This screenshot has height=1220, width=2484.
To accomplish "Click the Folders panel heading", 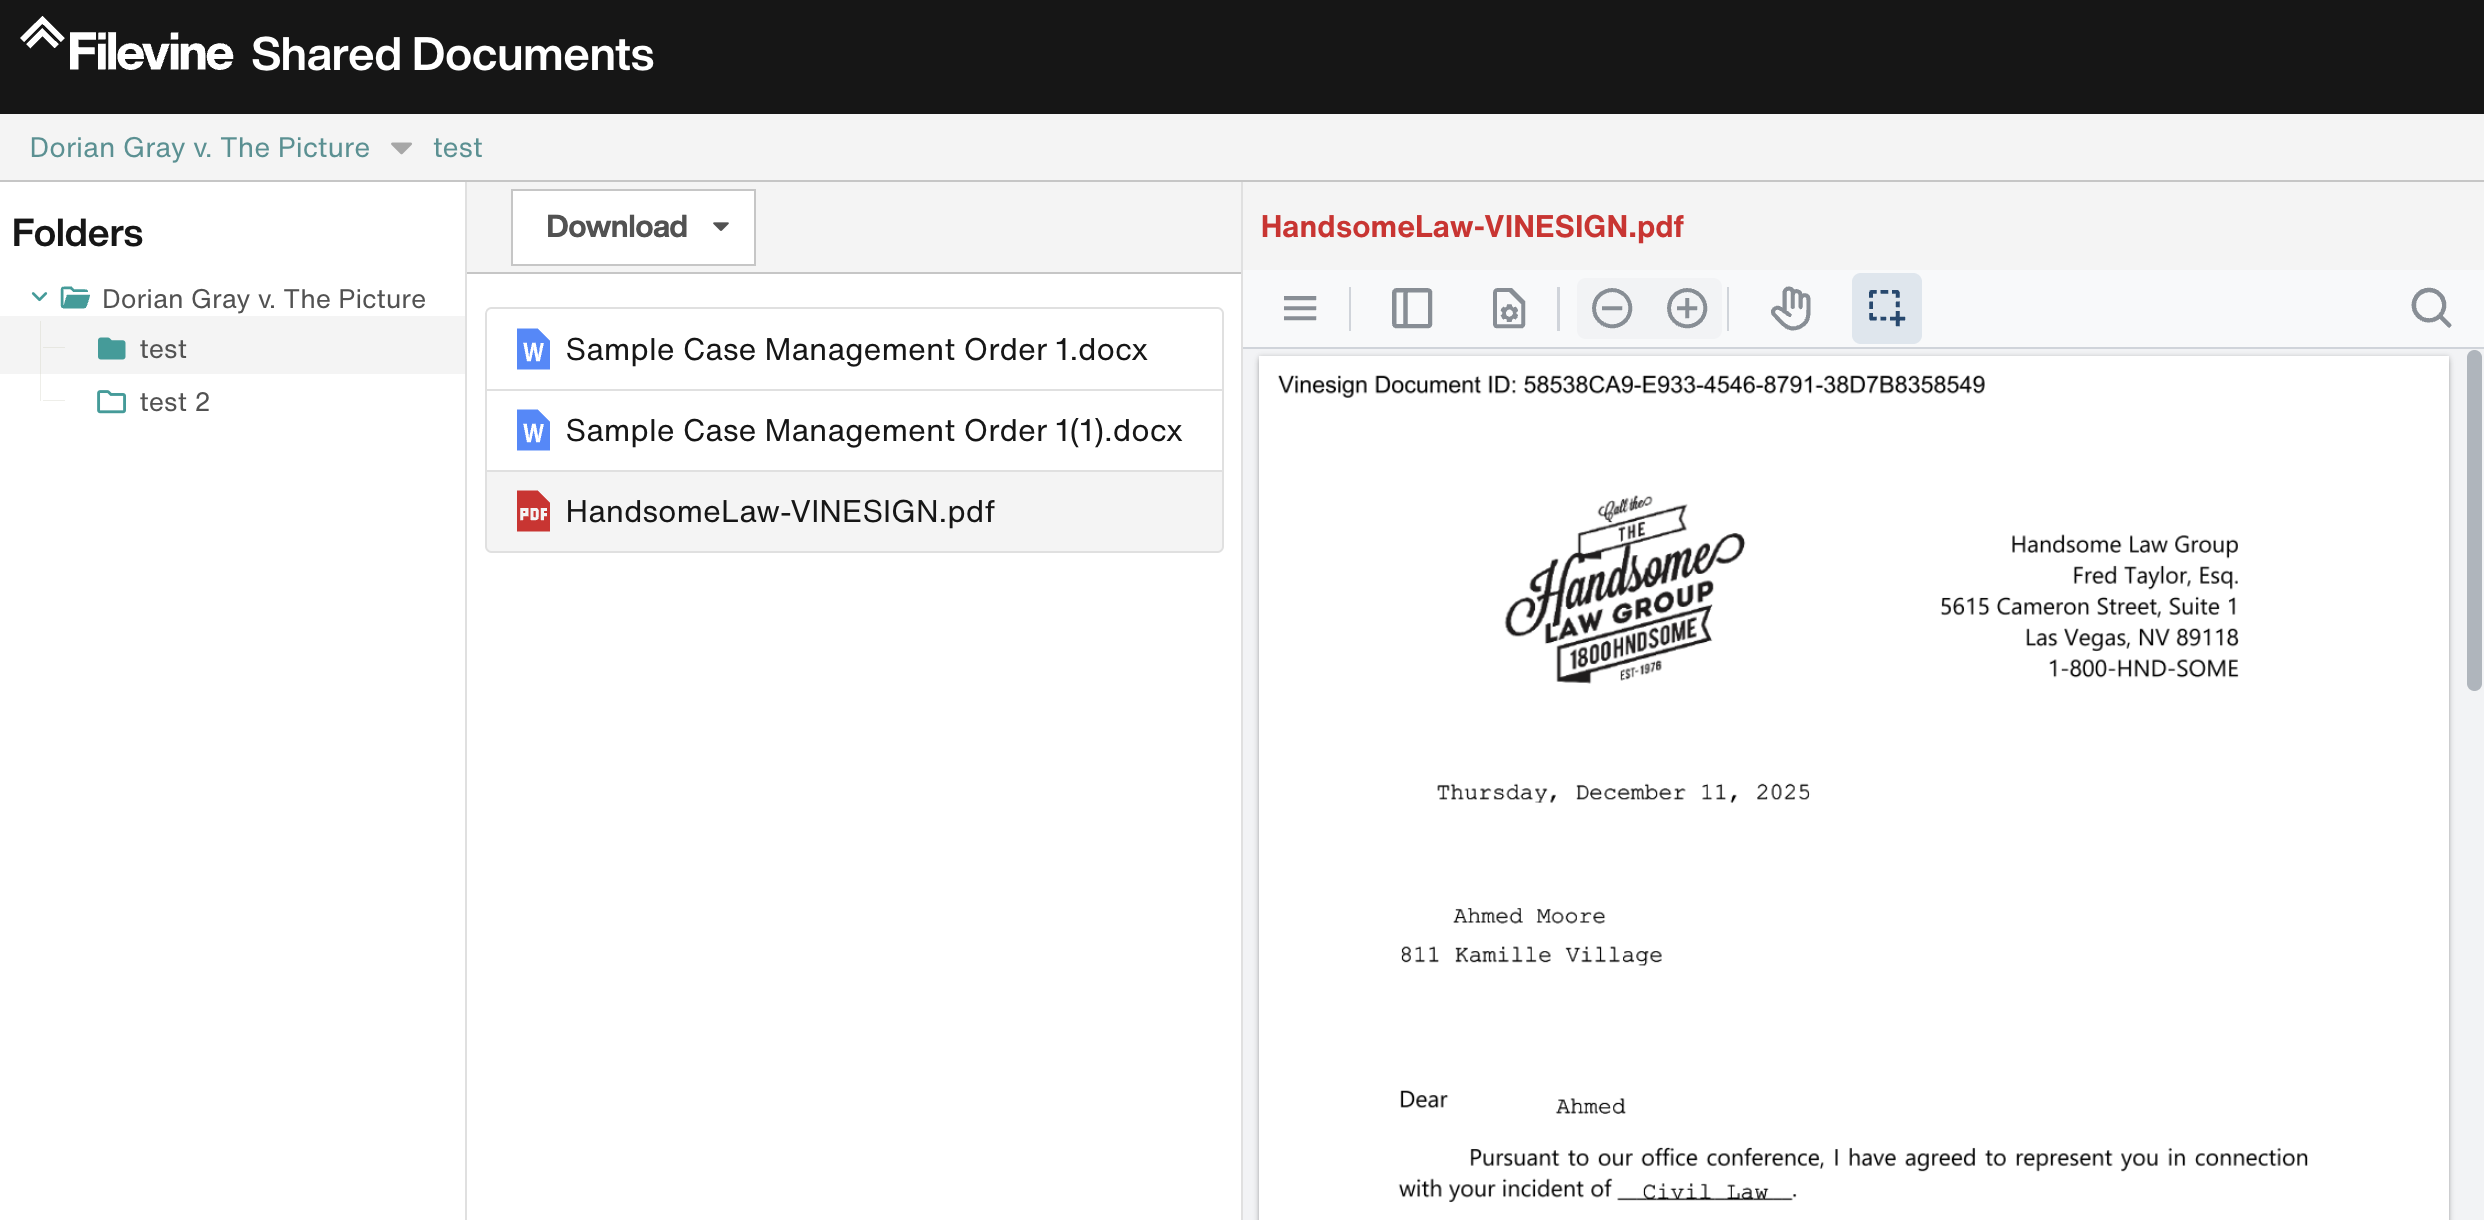I will (77, 233).
